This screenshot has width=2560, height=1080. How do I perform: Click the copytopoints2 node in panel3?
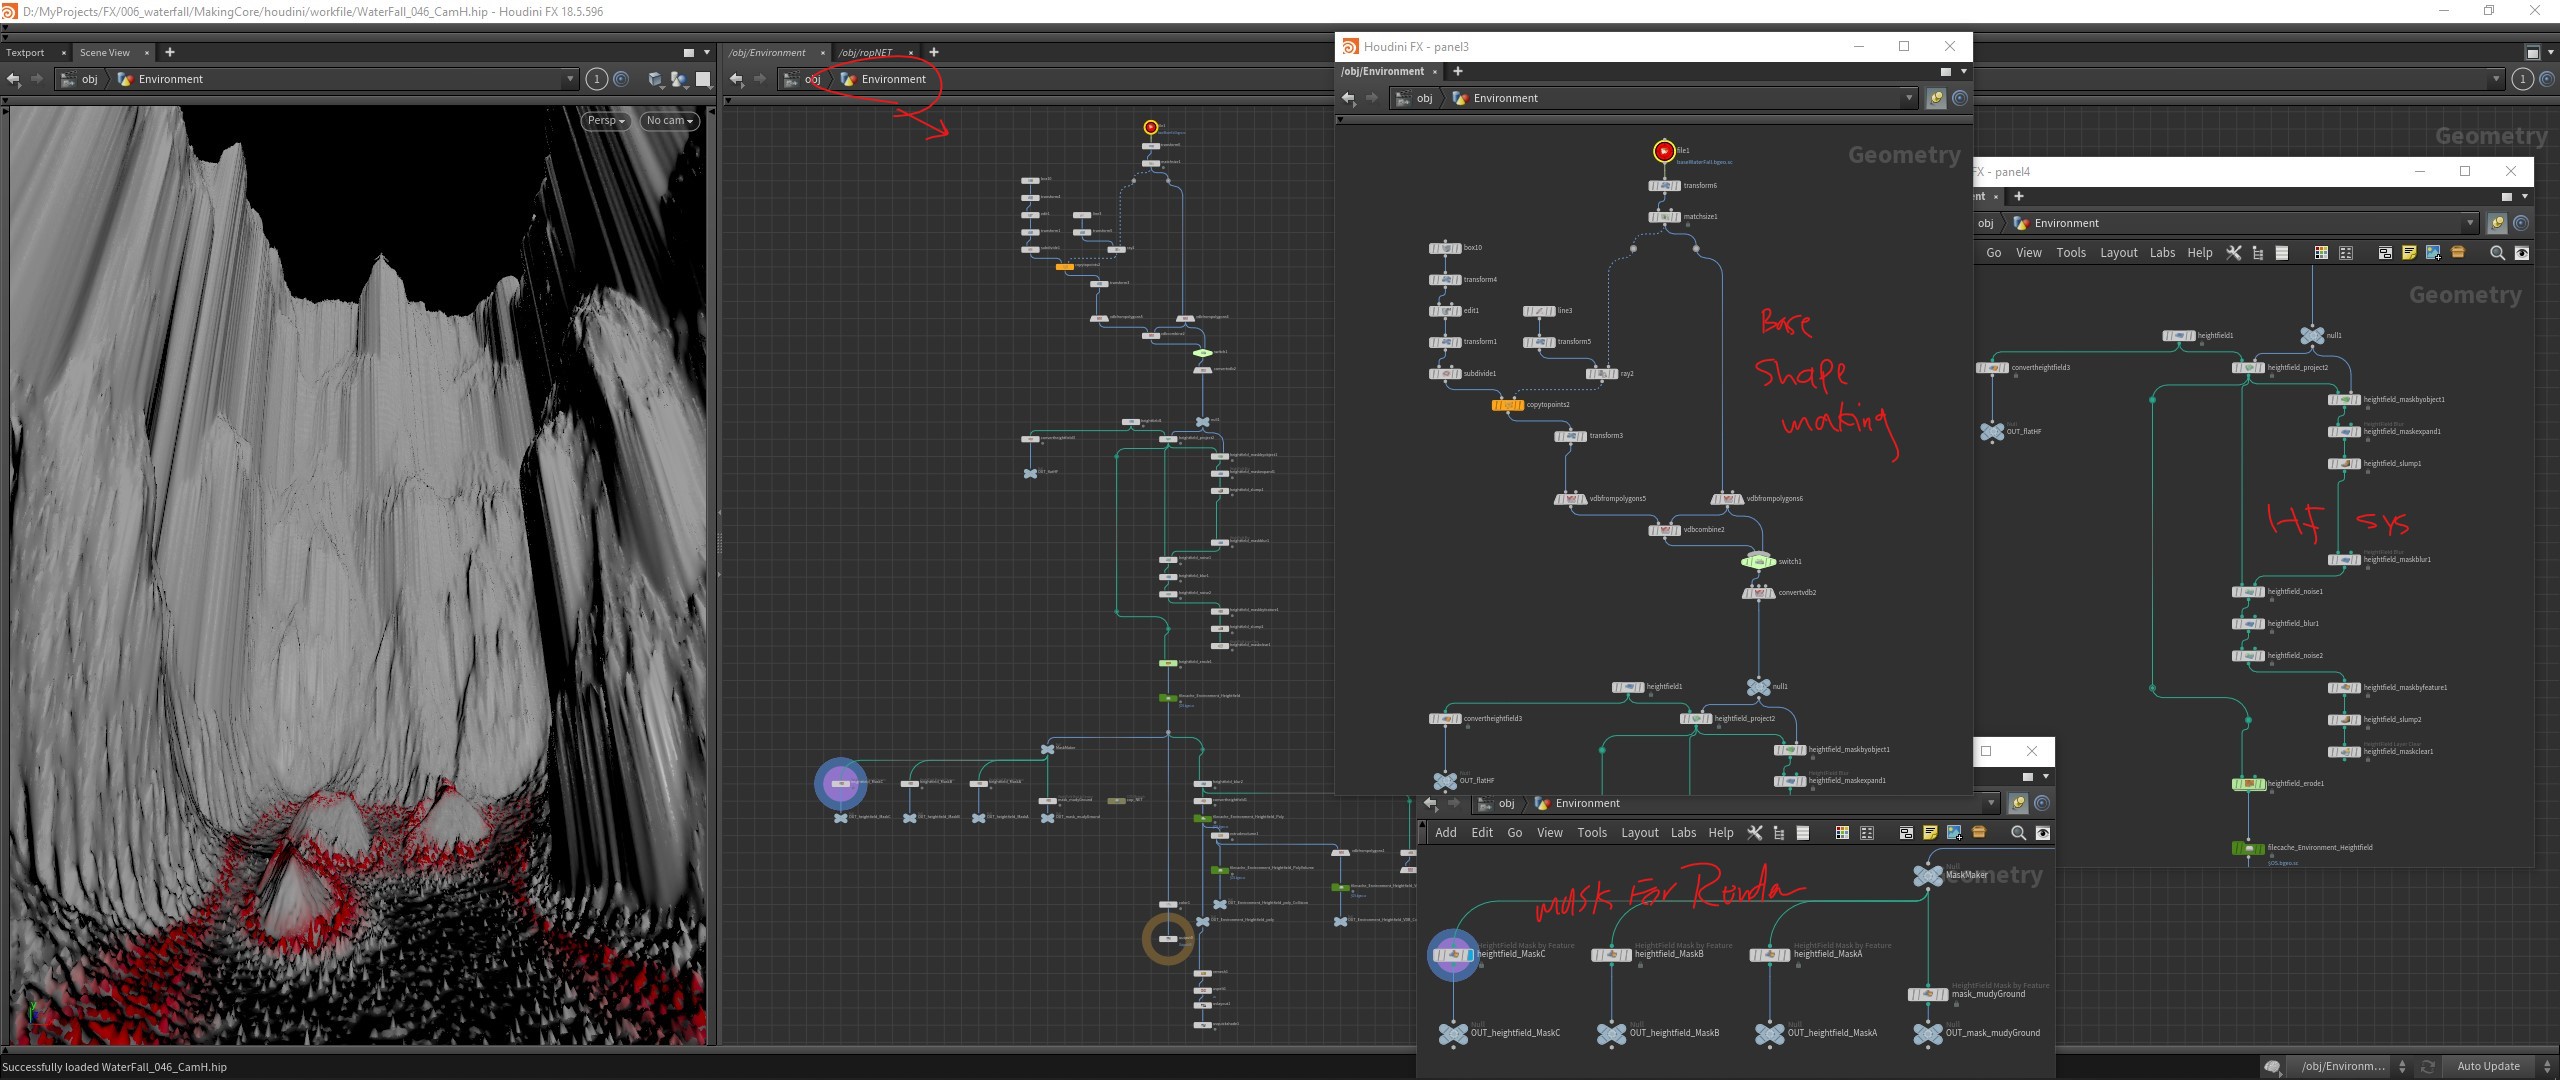[1507, 405]
